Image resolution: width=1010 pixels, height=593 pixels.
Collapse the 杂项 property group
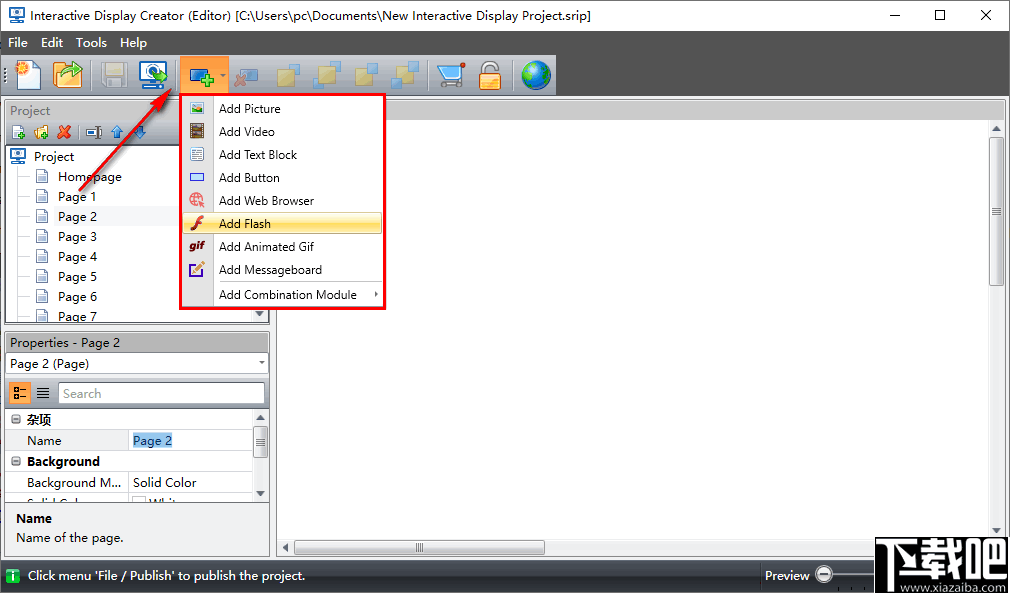click(16, 420)
